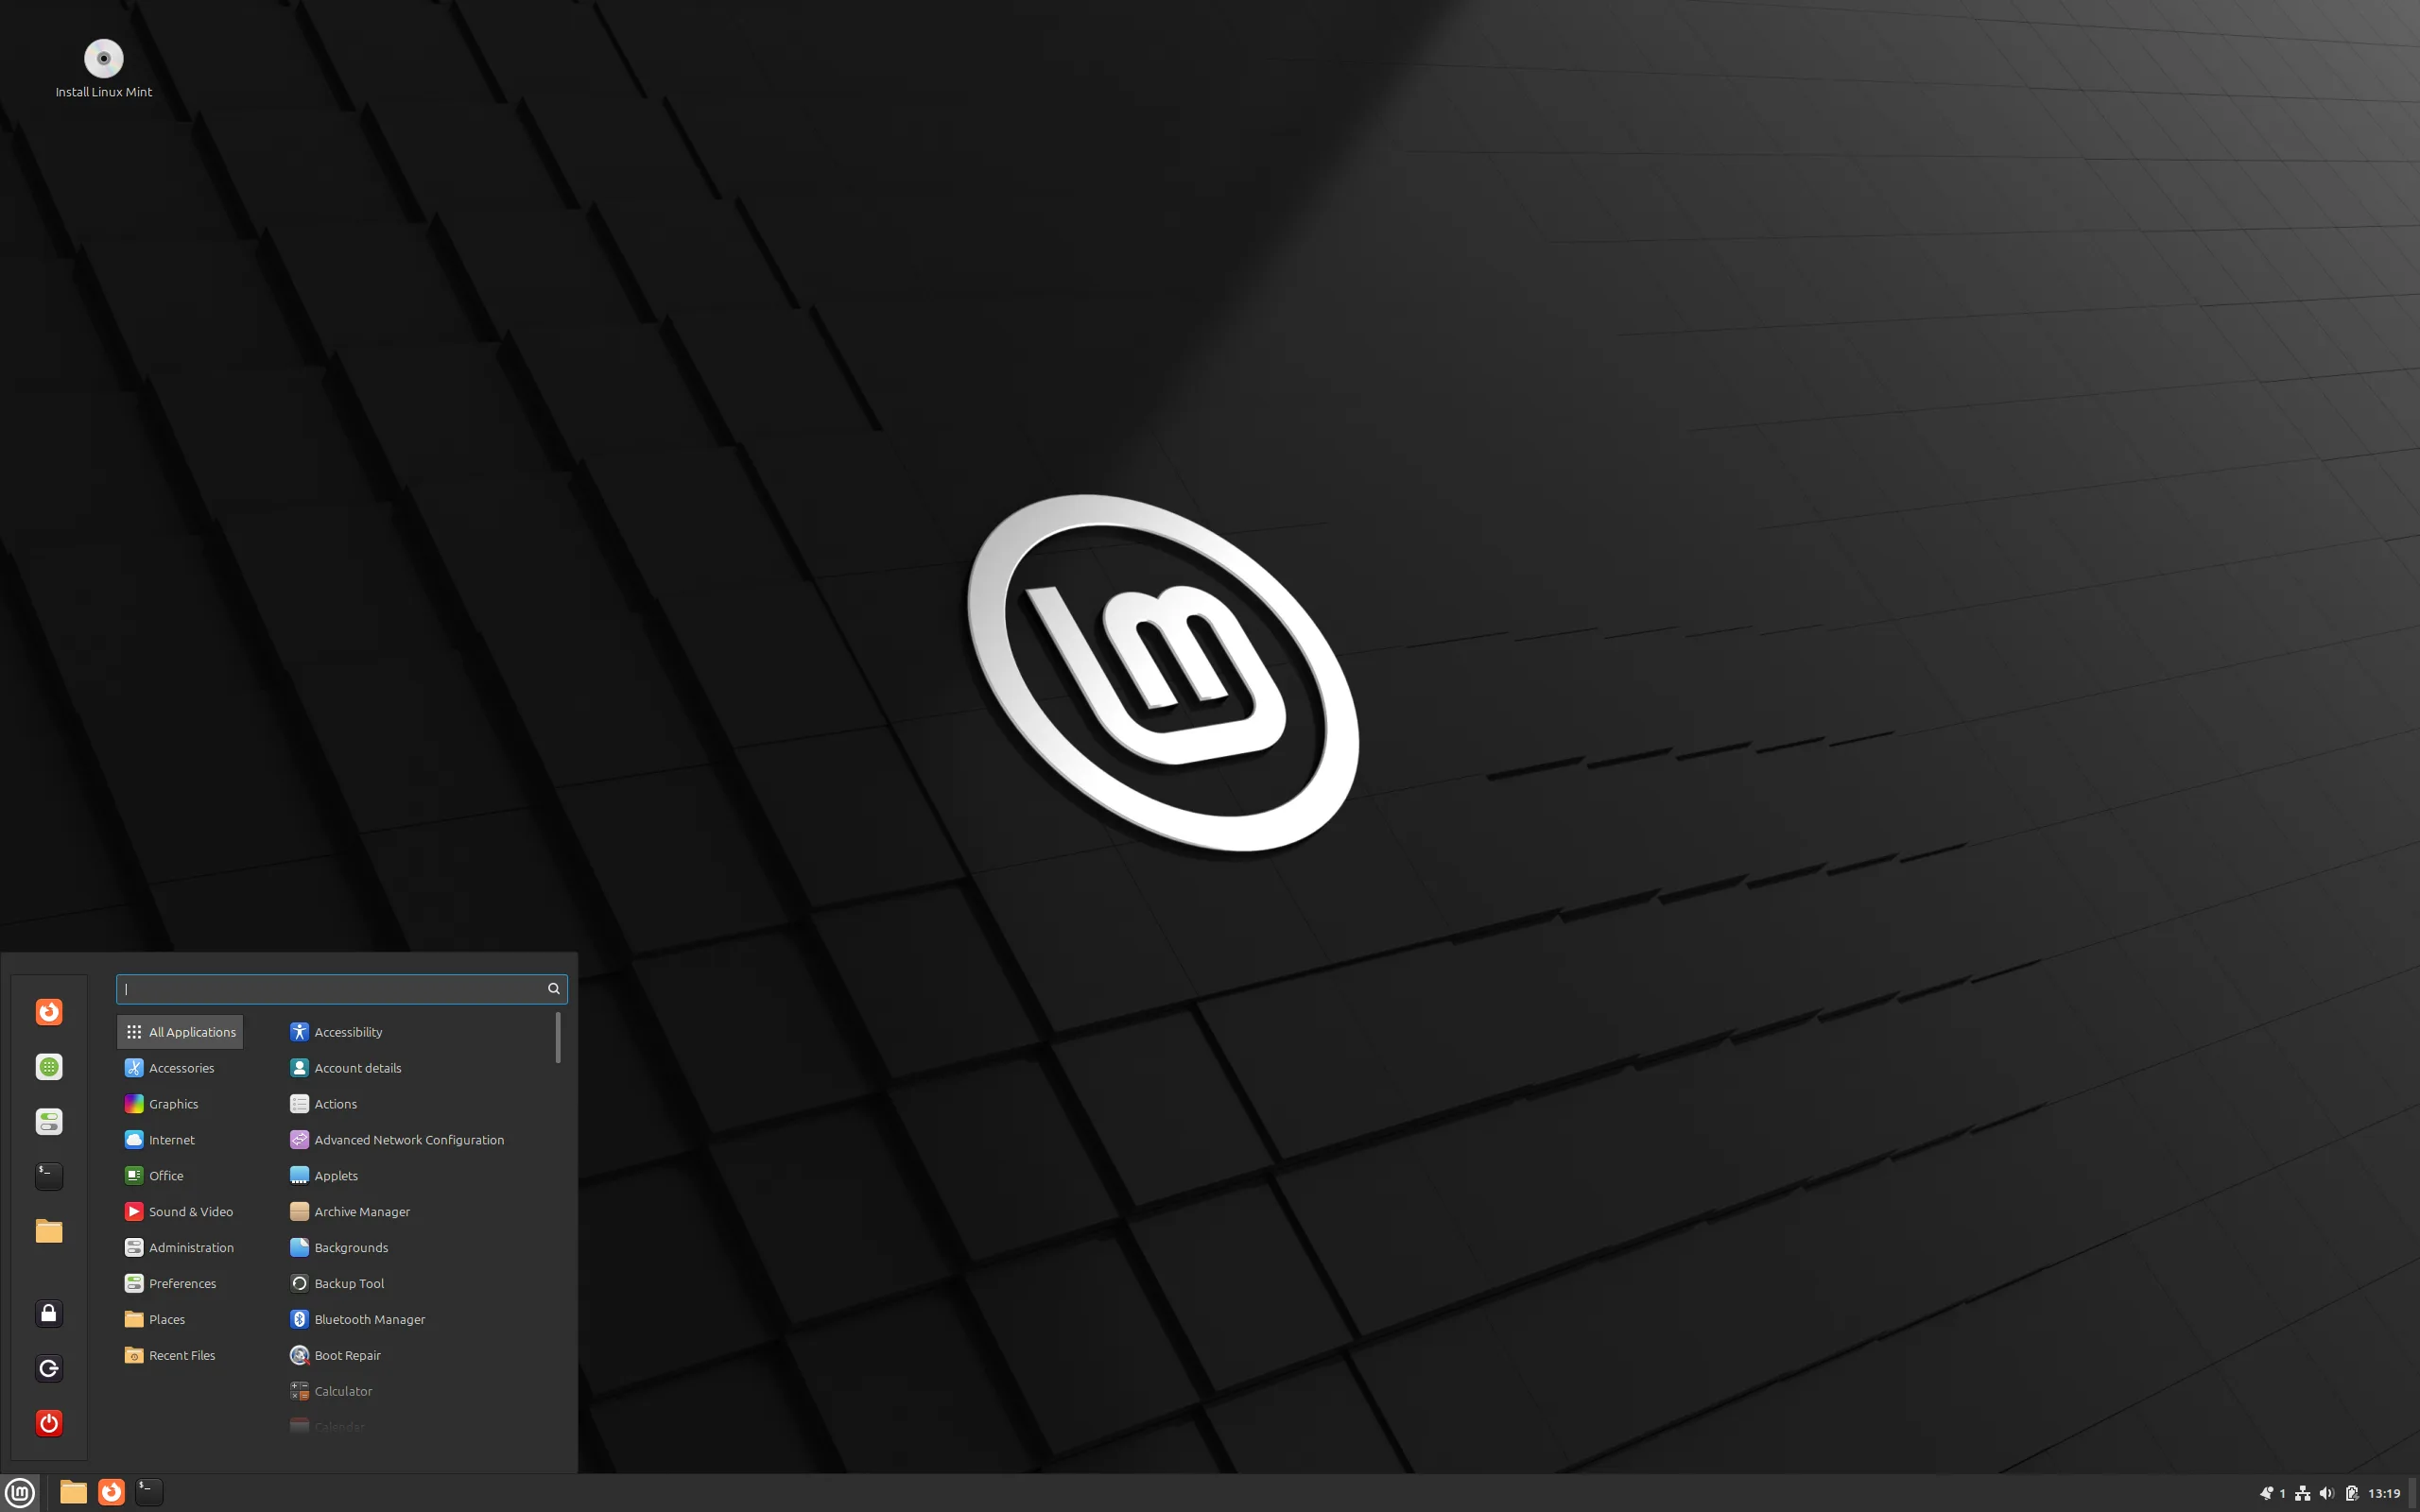
Task: Launch the Terminal from the sidebar
Action: [x=48, y=1176]
